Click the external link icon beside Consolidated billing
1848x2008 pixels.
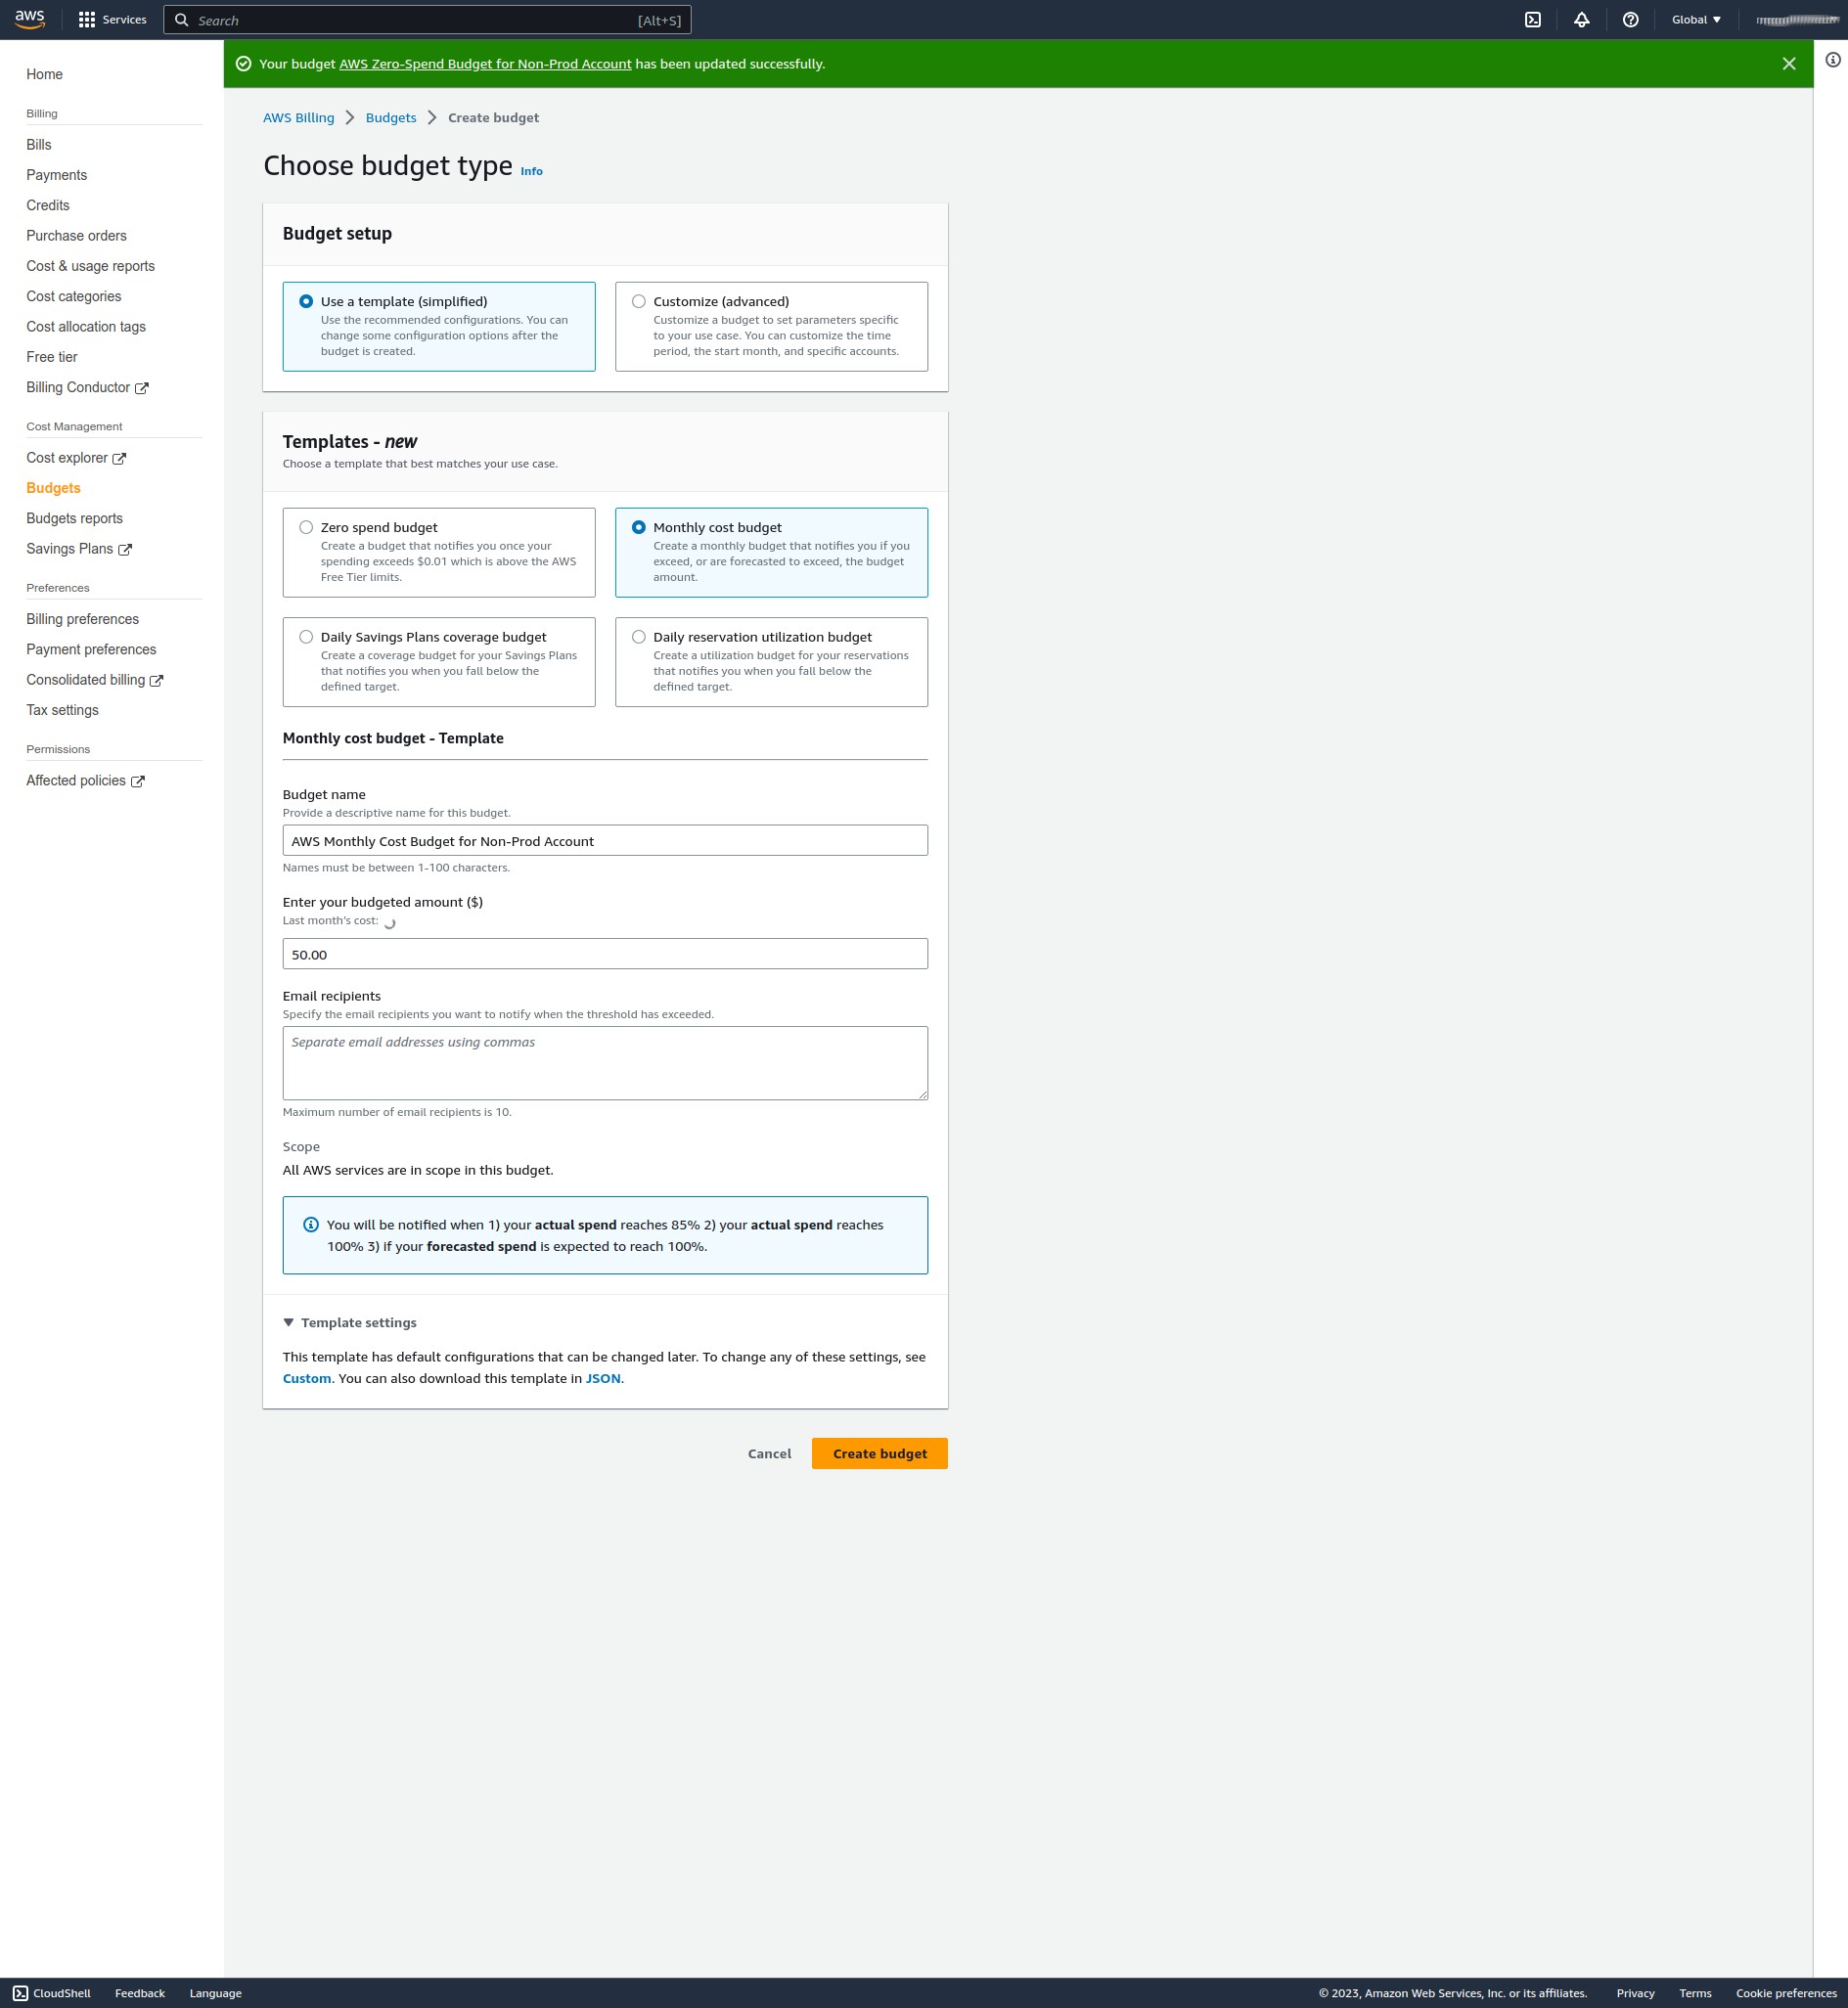click(x=156, y=681)
